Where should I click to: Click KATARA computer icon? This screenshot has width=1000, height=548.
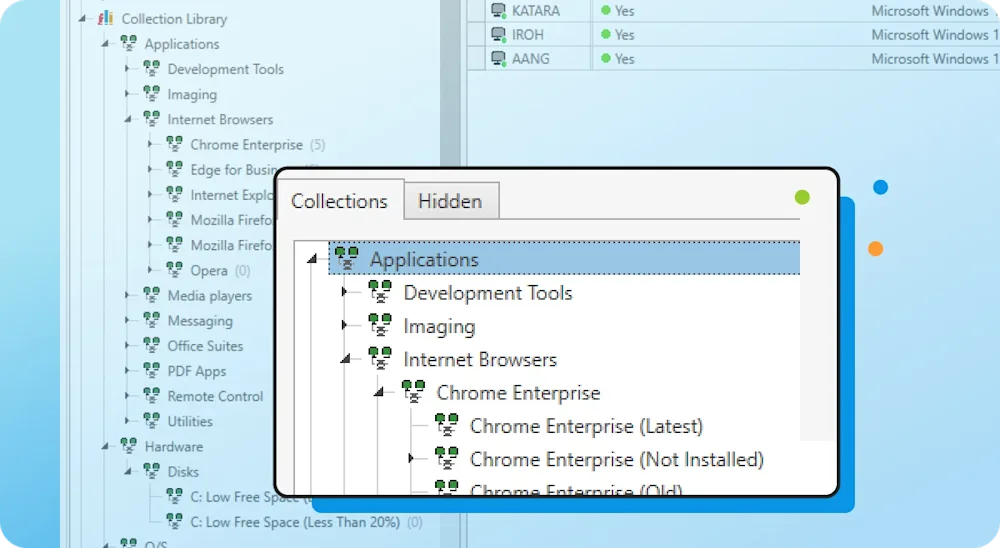click(499, 10)
